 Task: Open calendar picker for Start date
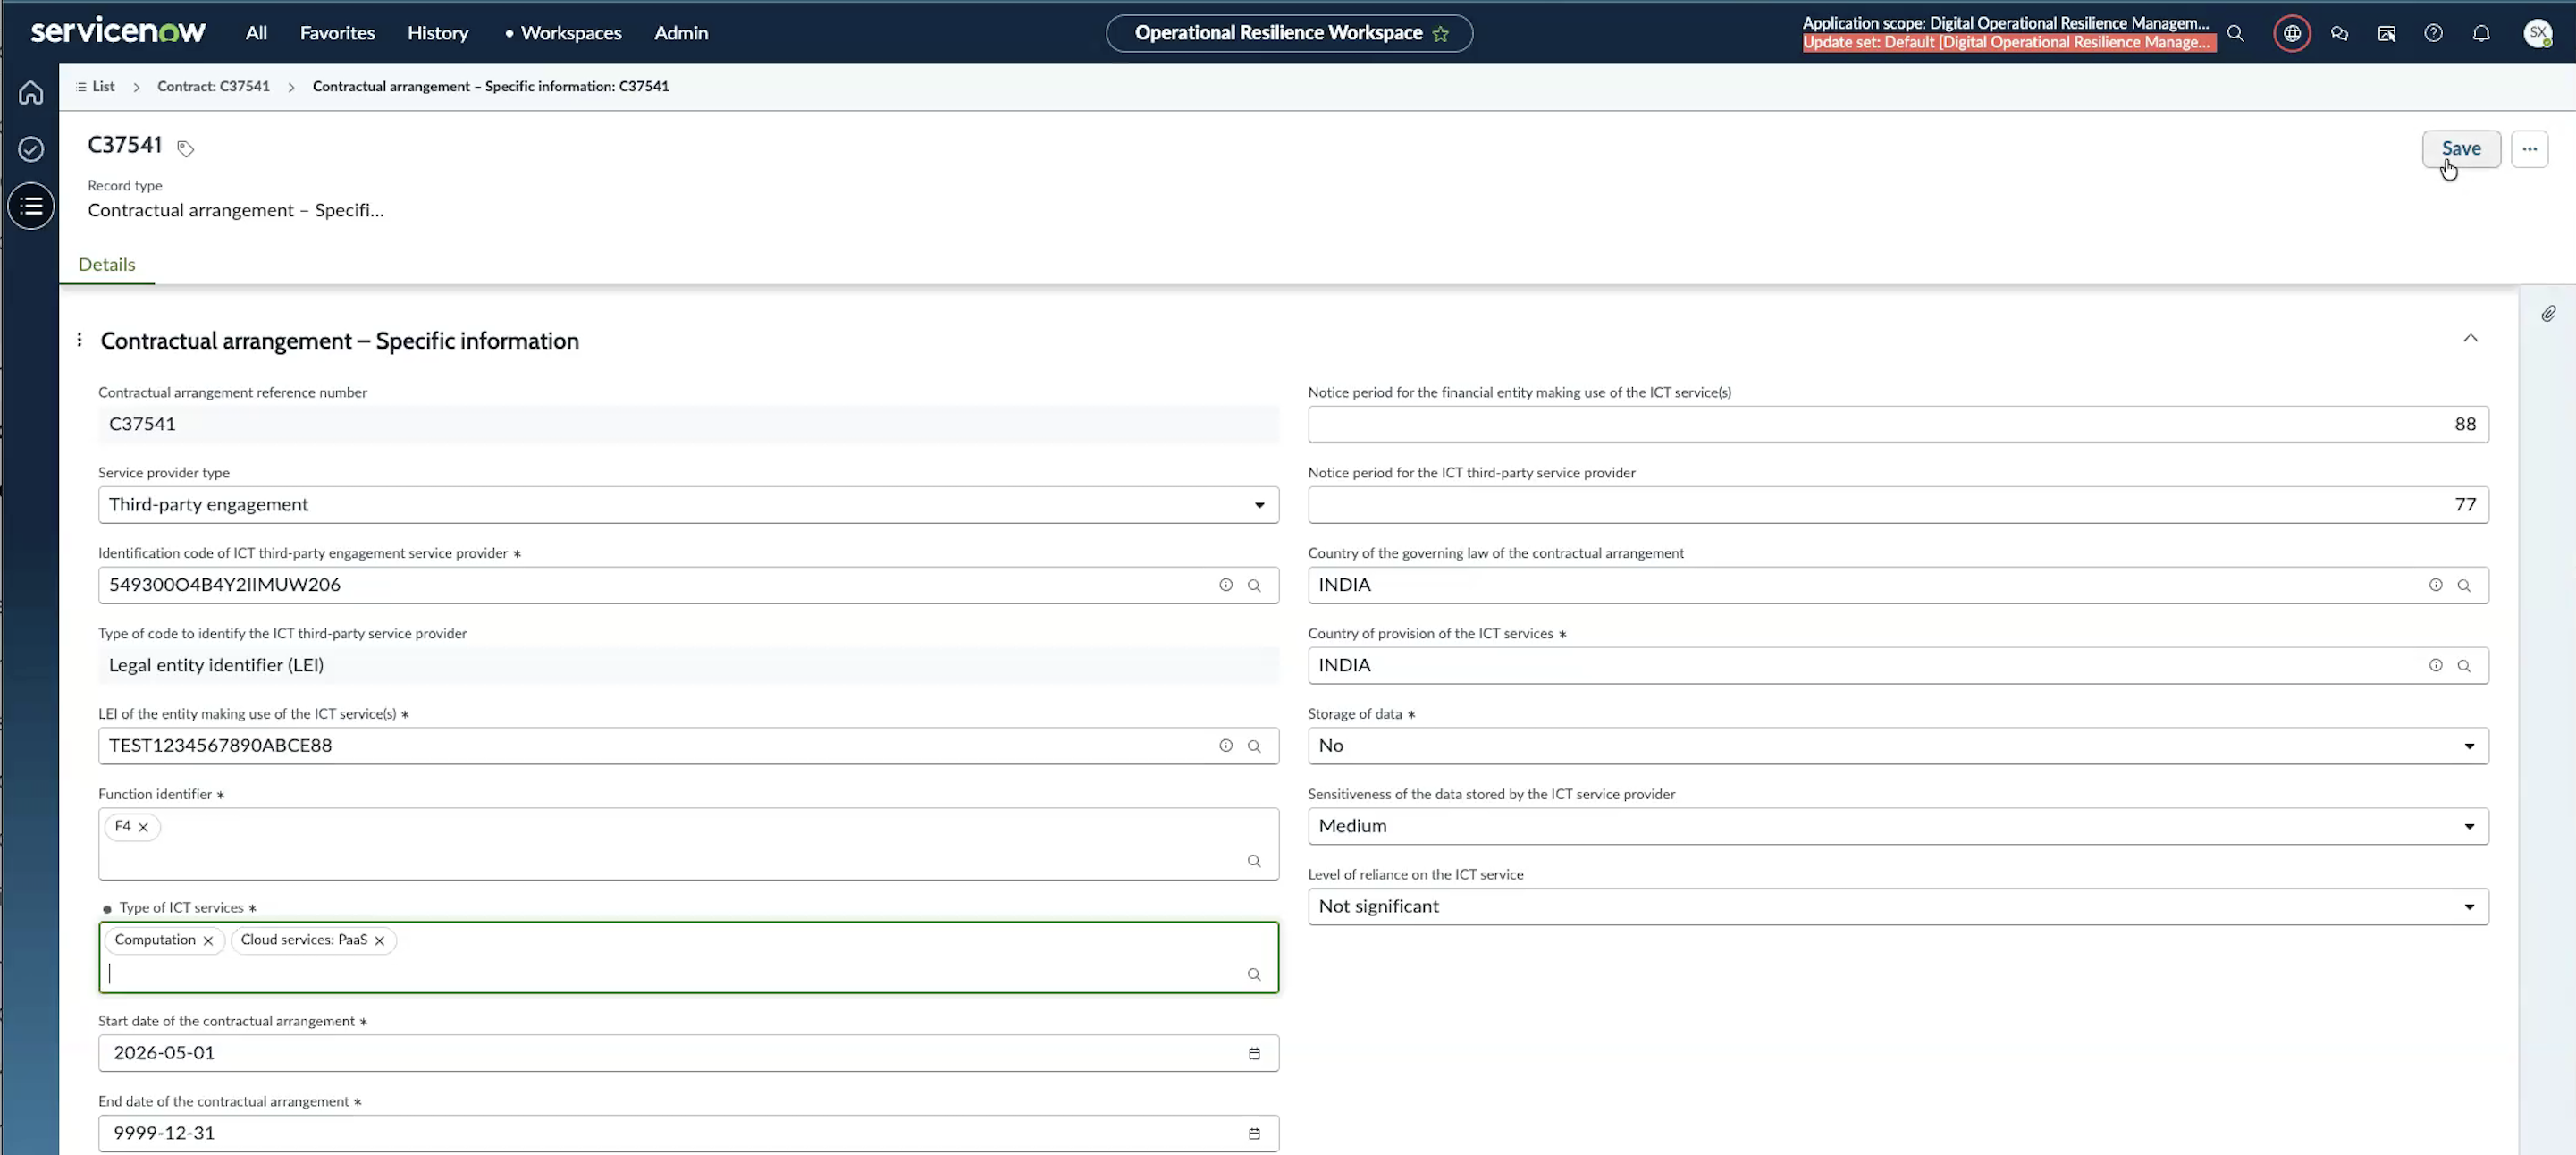click(x=1254, y=1053)
